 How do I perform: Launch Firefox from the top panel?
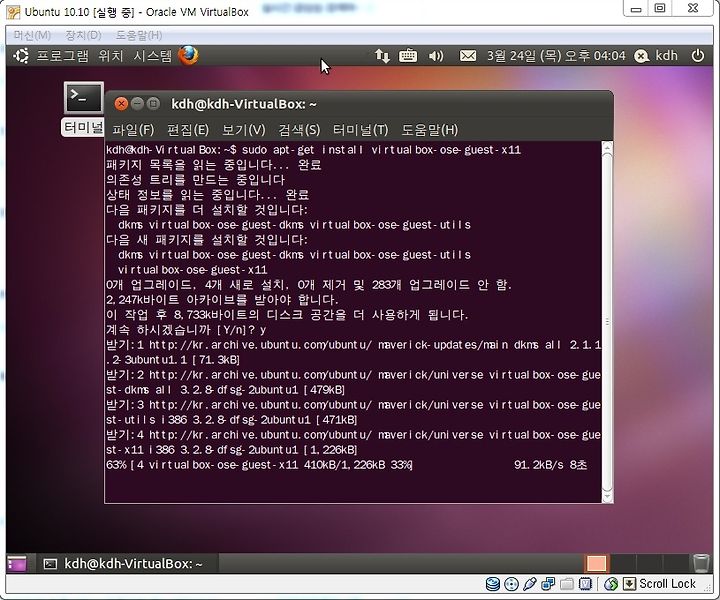pos(188,56)
